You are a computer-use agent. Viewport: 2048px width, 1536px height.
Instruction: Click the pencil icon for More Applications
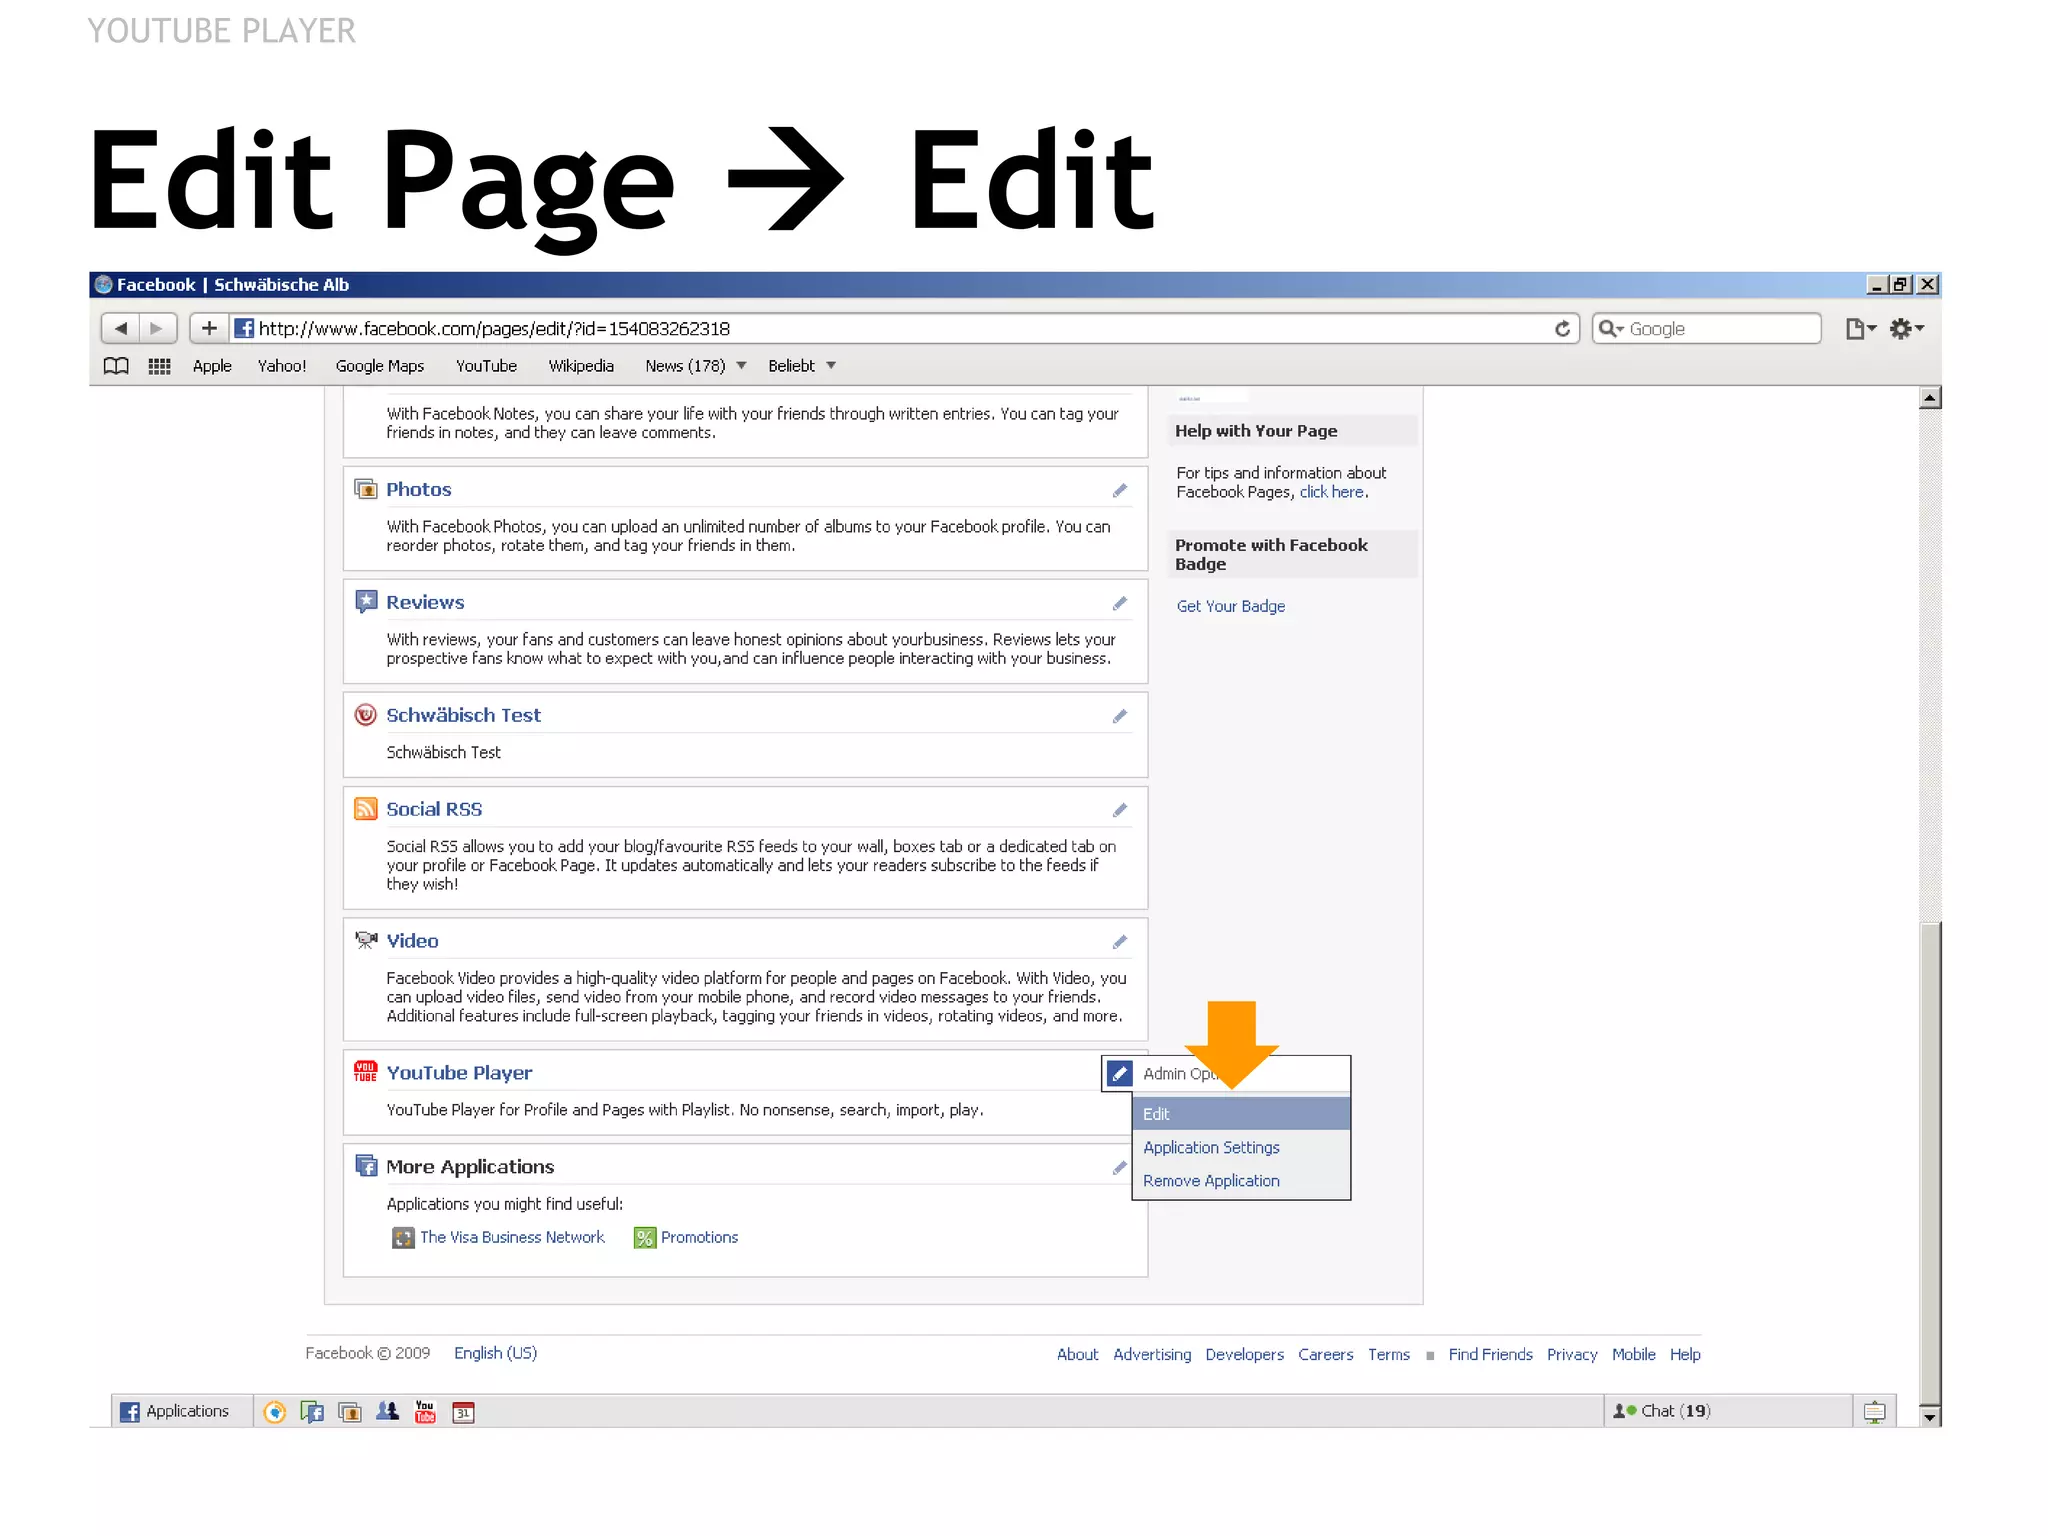click(x=1120, y=1168)
